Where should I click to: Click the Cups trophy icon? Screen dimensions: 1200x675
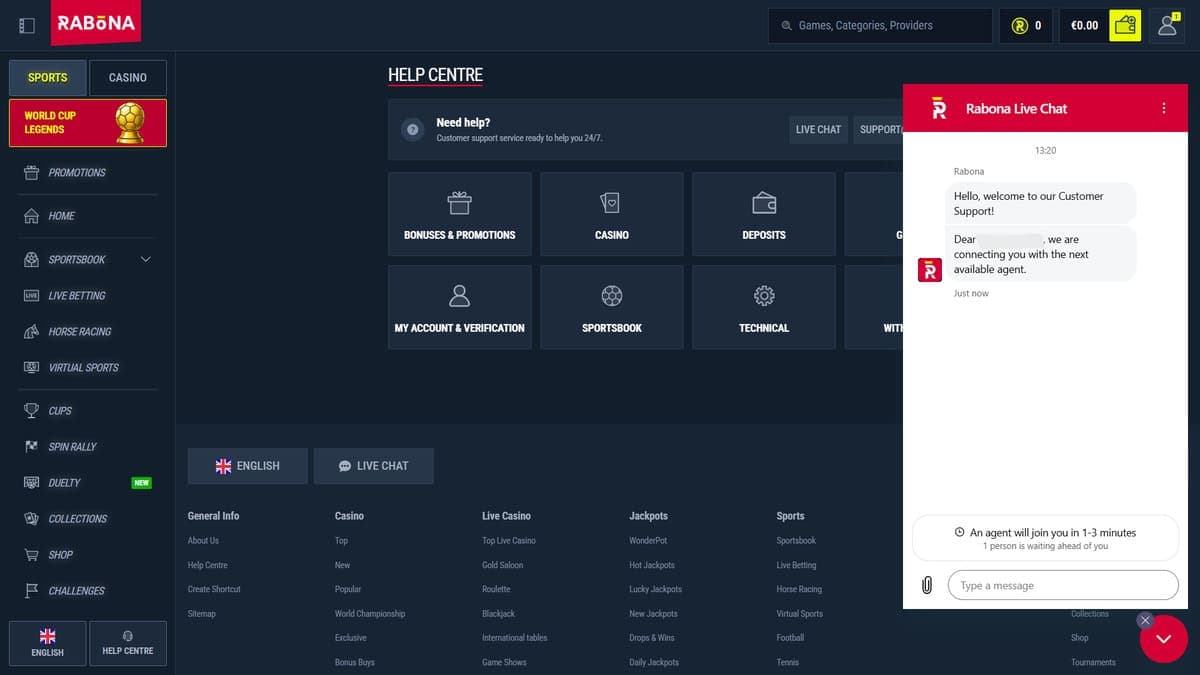click(x=31, y=411)
